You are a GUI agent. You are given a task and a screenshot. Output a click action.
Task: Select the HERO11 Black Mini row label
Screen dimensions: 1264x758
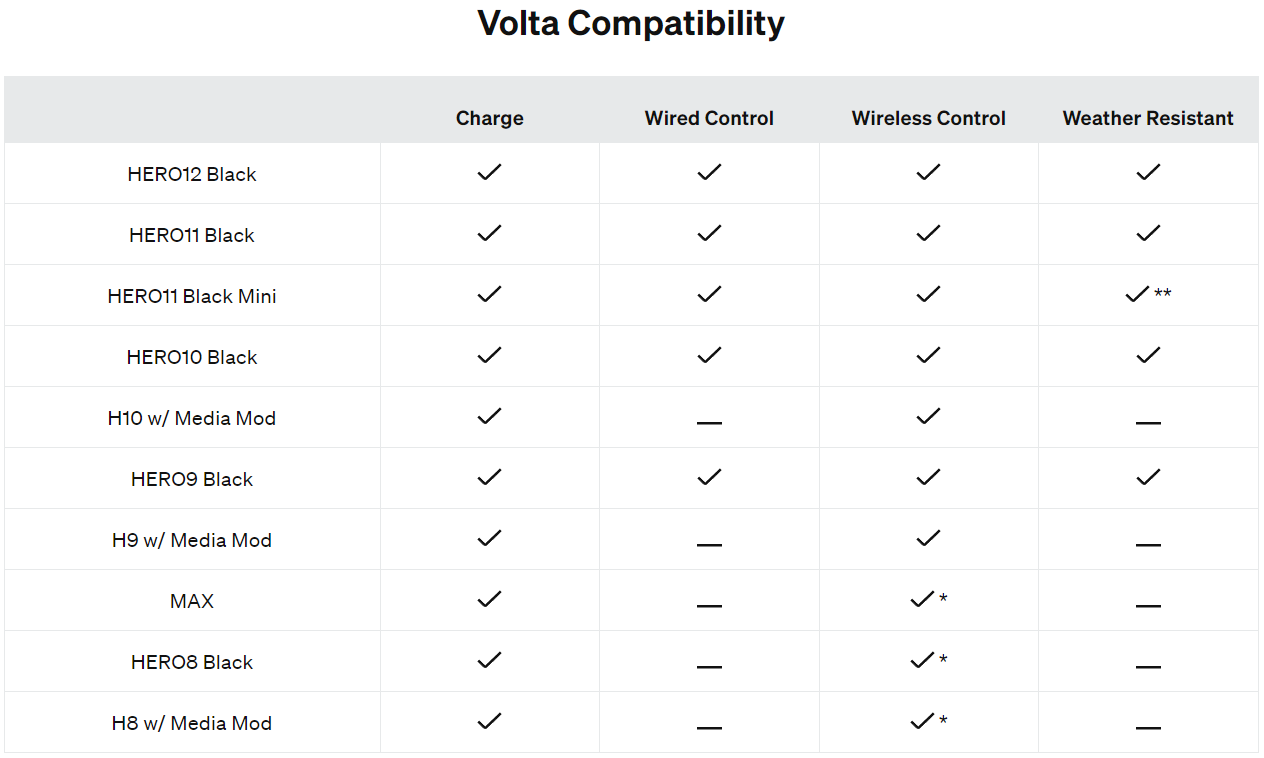[x=192, y=296]
